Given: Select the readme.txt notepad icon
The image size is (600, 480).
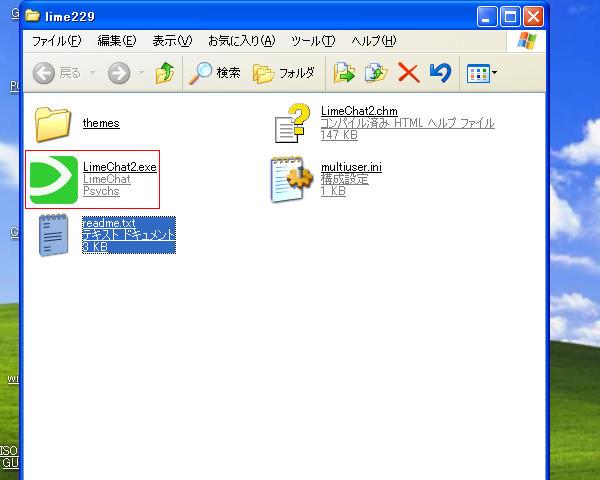Looking at the screenshot, I should coord(54,235).
